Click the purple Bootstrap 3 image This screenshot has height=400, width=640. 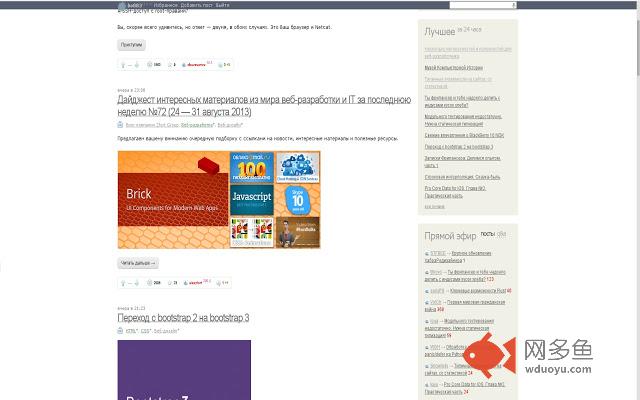[x=184, y=370]
